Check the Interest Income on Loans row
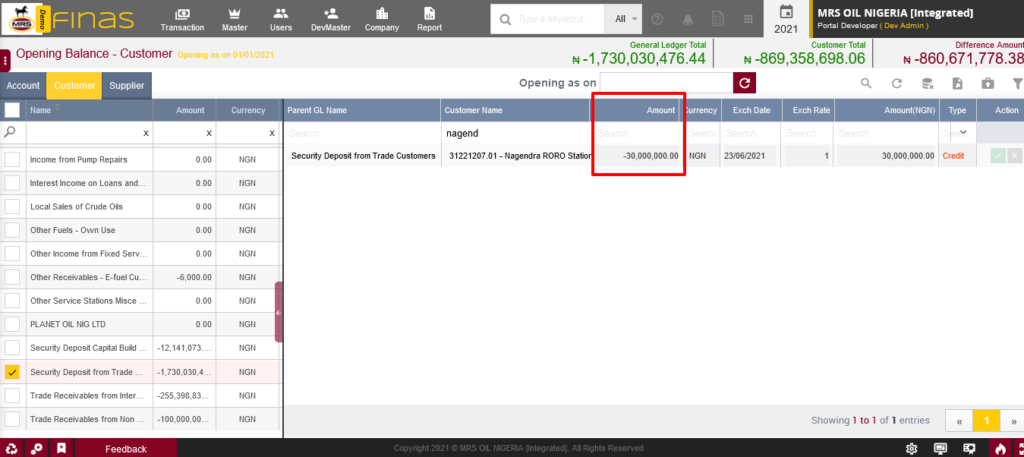The width and height of the screenshot is (1024, 457). coord(12,183)
